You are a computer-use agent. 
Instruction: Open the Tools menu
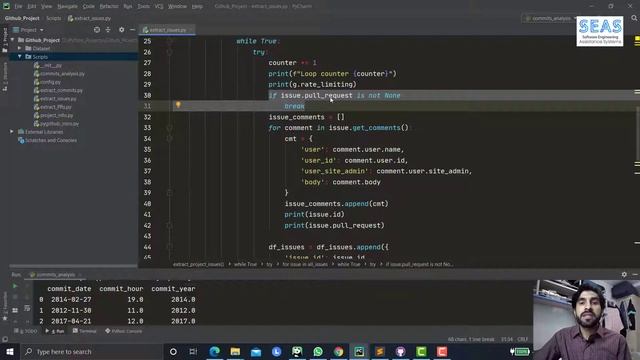point(143,7)
